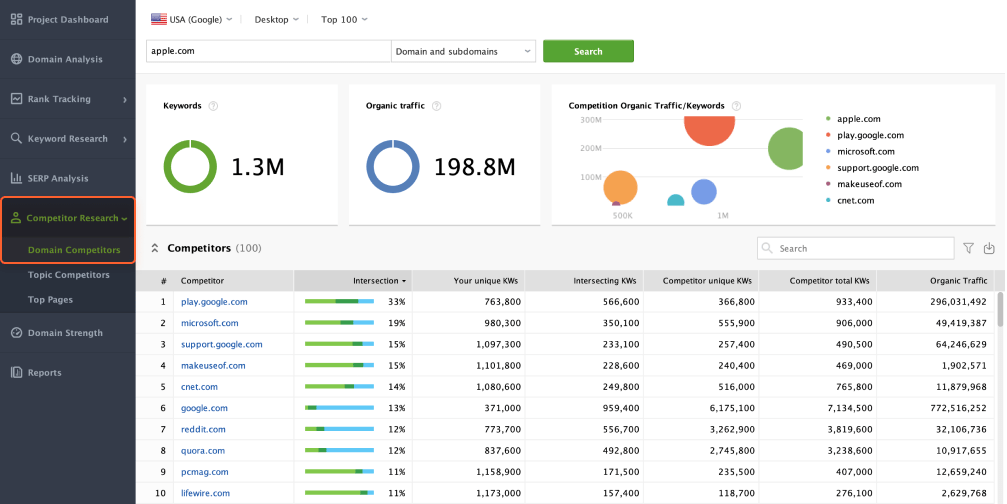The image size is (1007, 504).
Task: Open quora.com competitor link
Action: 203,451
